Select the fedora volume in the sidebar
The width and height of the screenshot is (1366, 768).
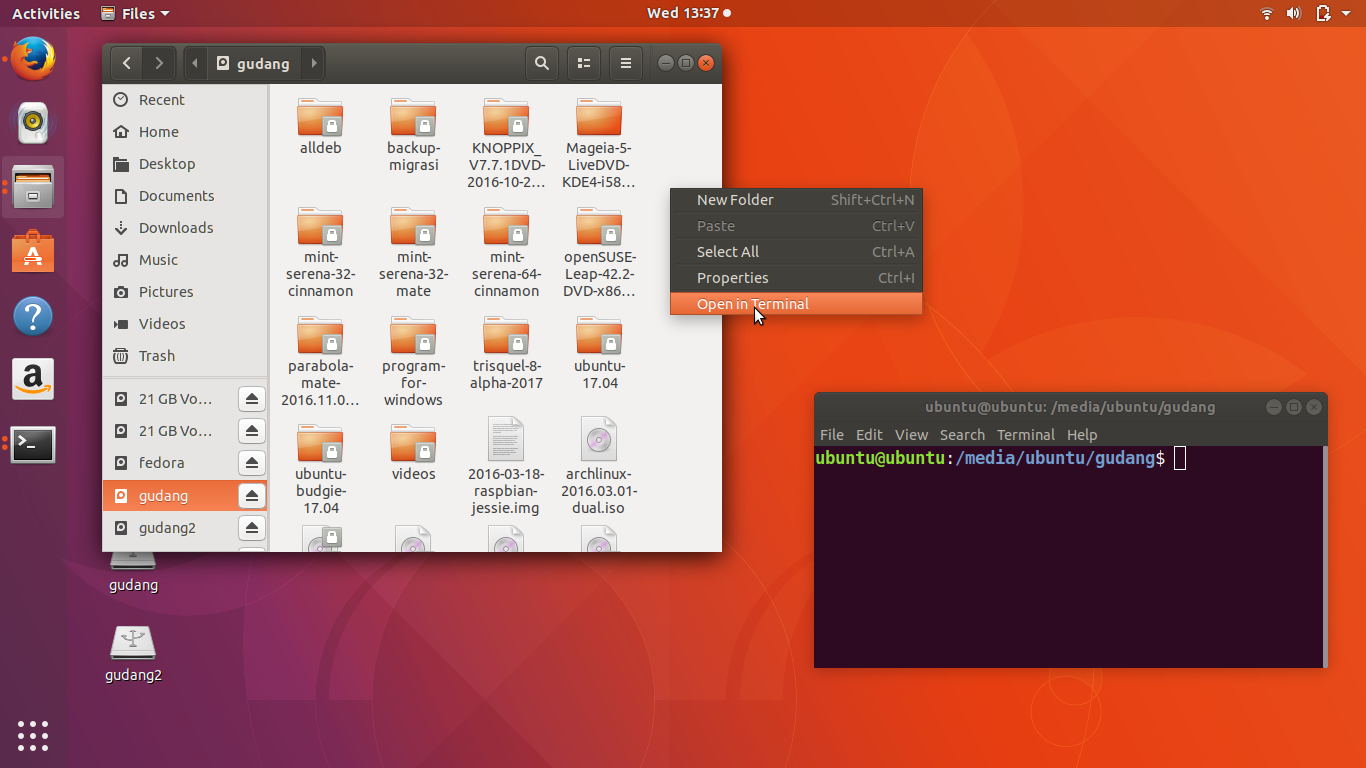(170, 463)
